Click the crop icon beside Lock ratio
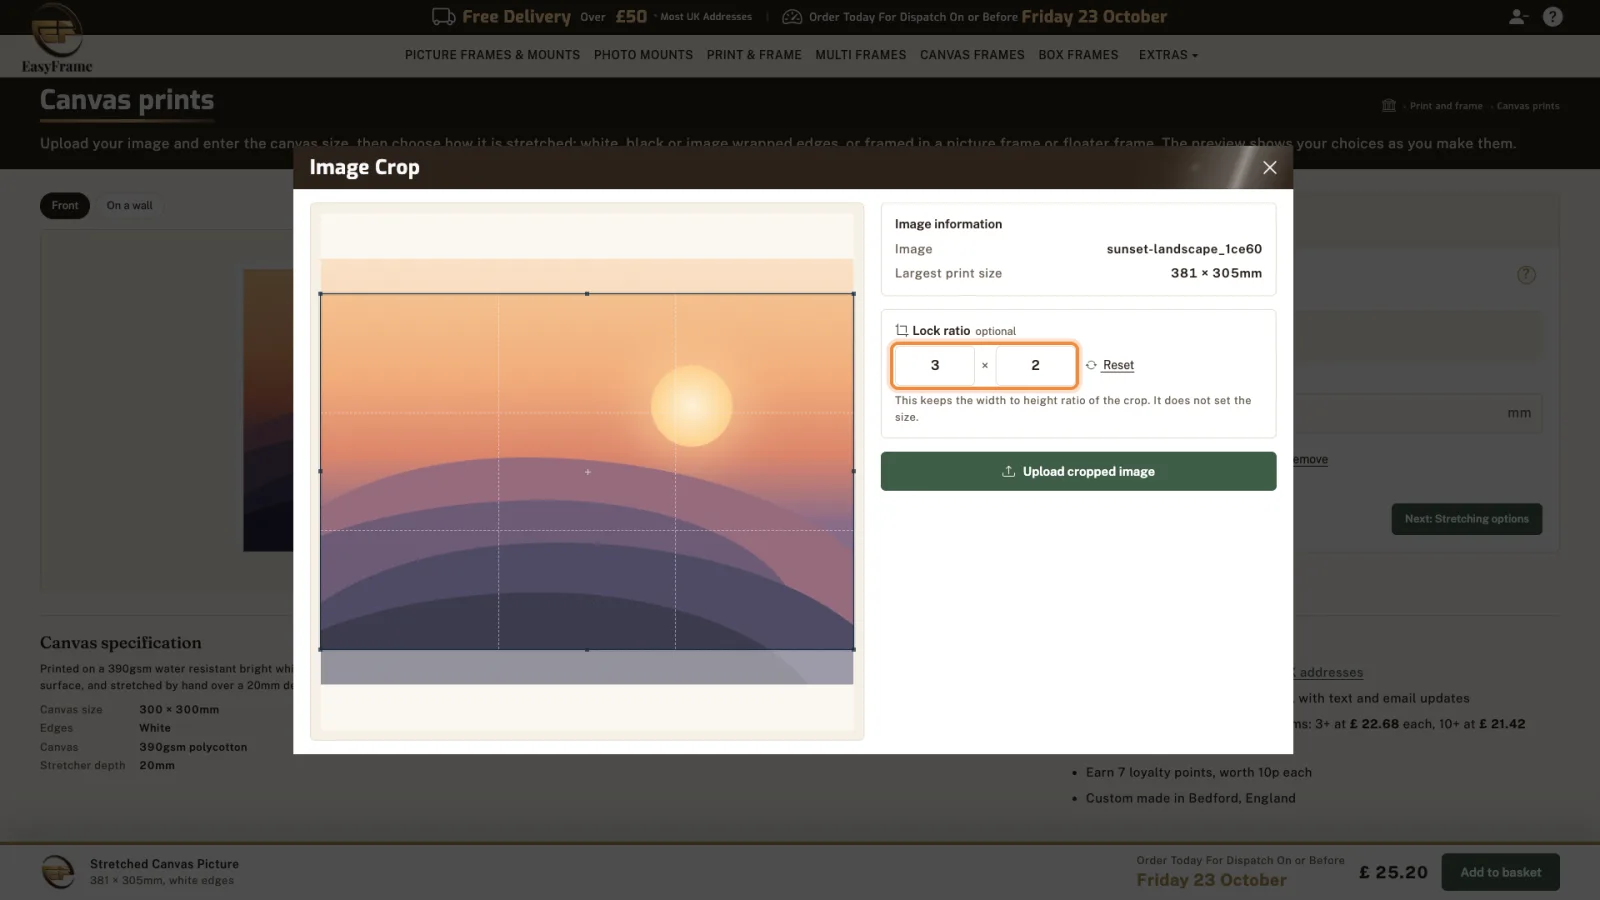The height and width of the screenshot is (900, 1600). point(901,331)
